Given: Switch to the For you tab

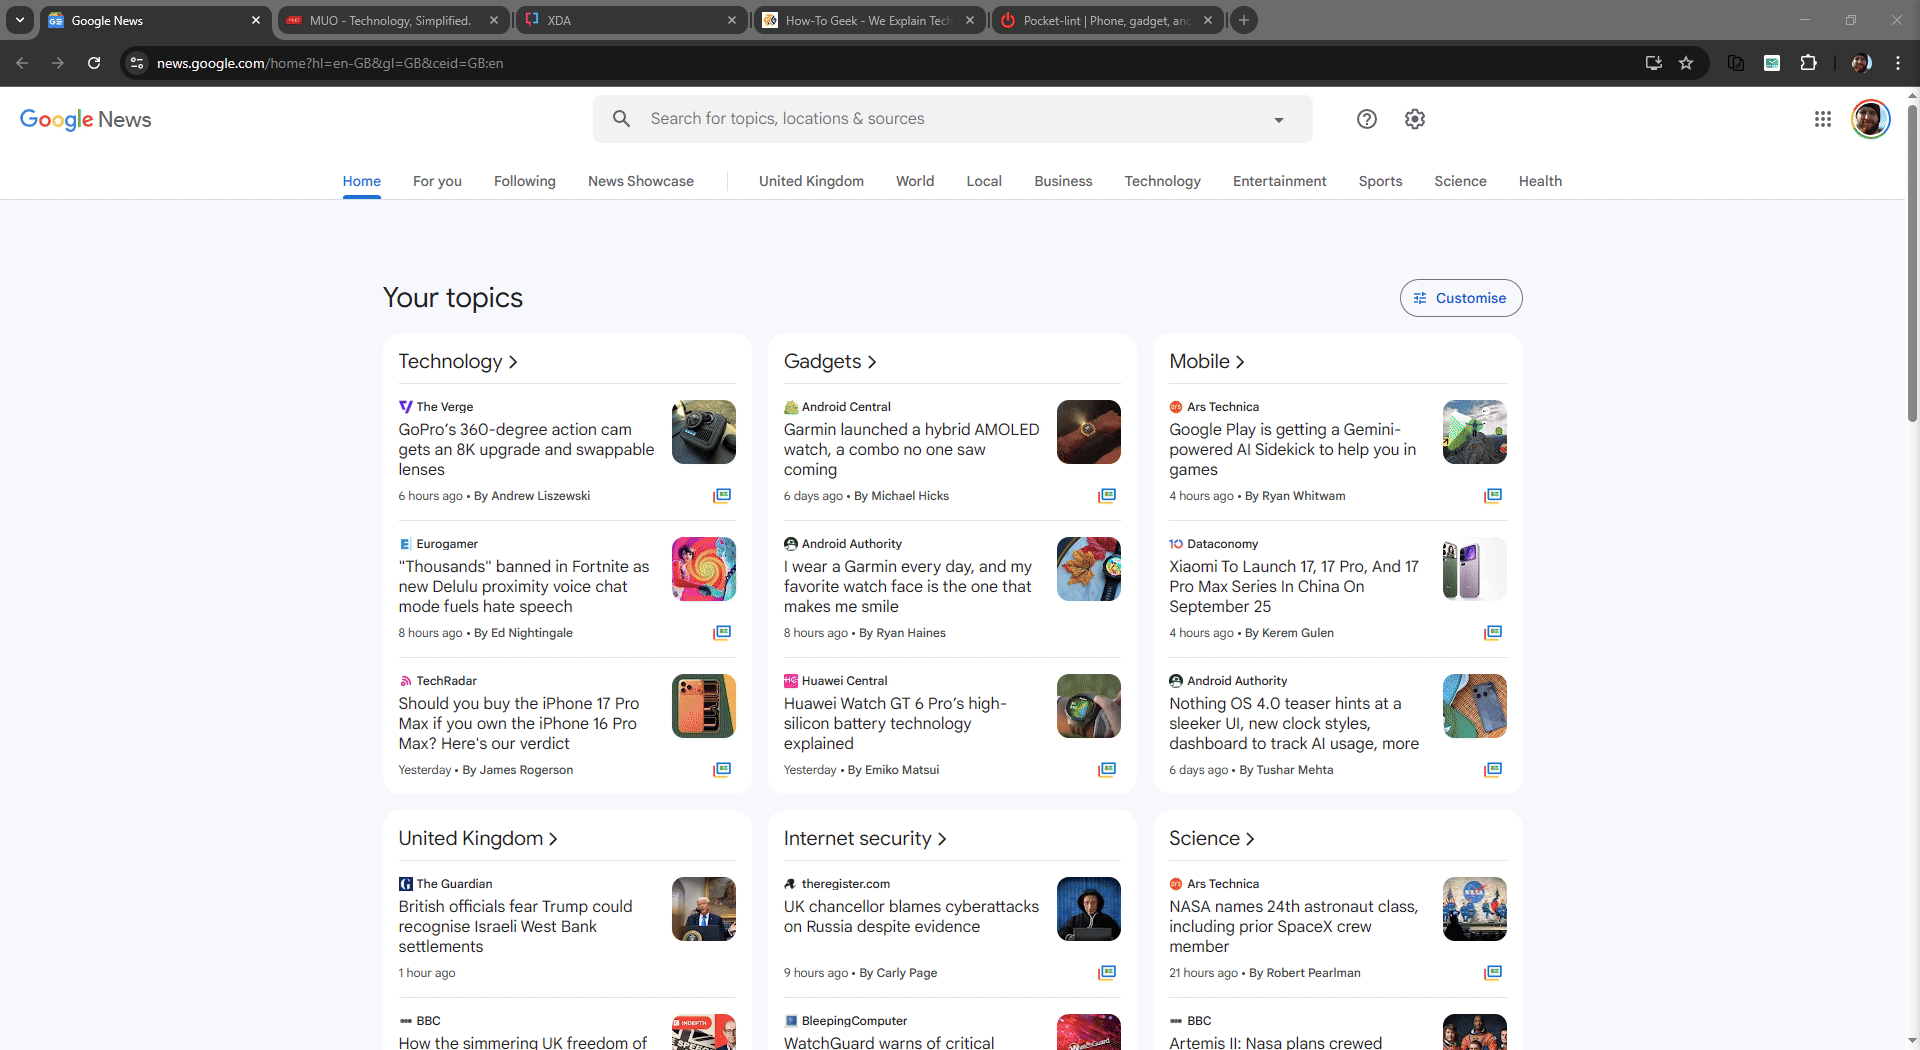Looking at the screenshot, I should point(437,181).
